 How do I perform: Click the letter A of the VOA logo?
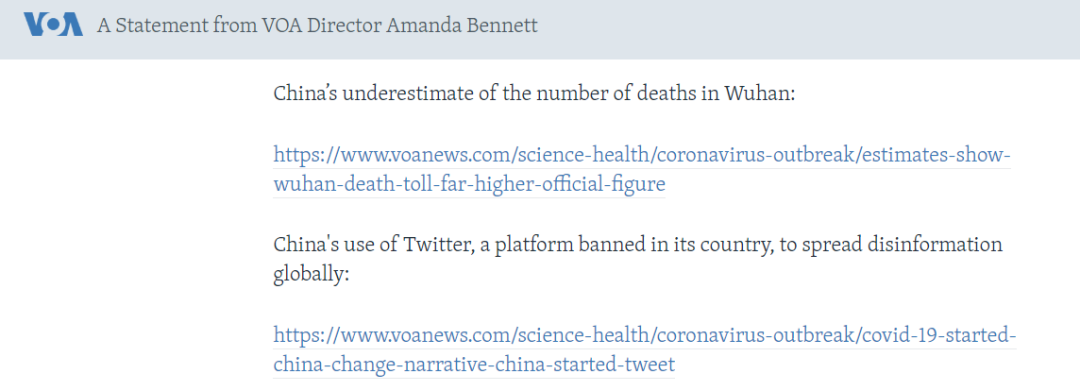coord(72,25)
